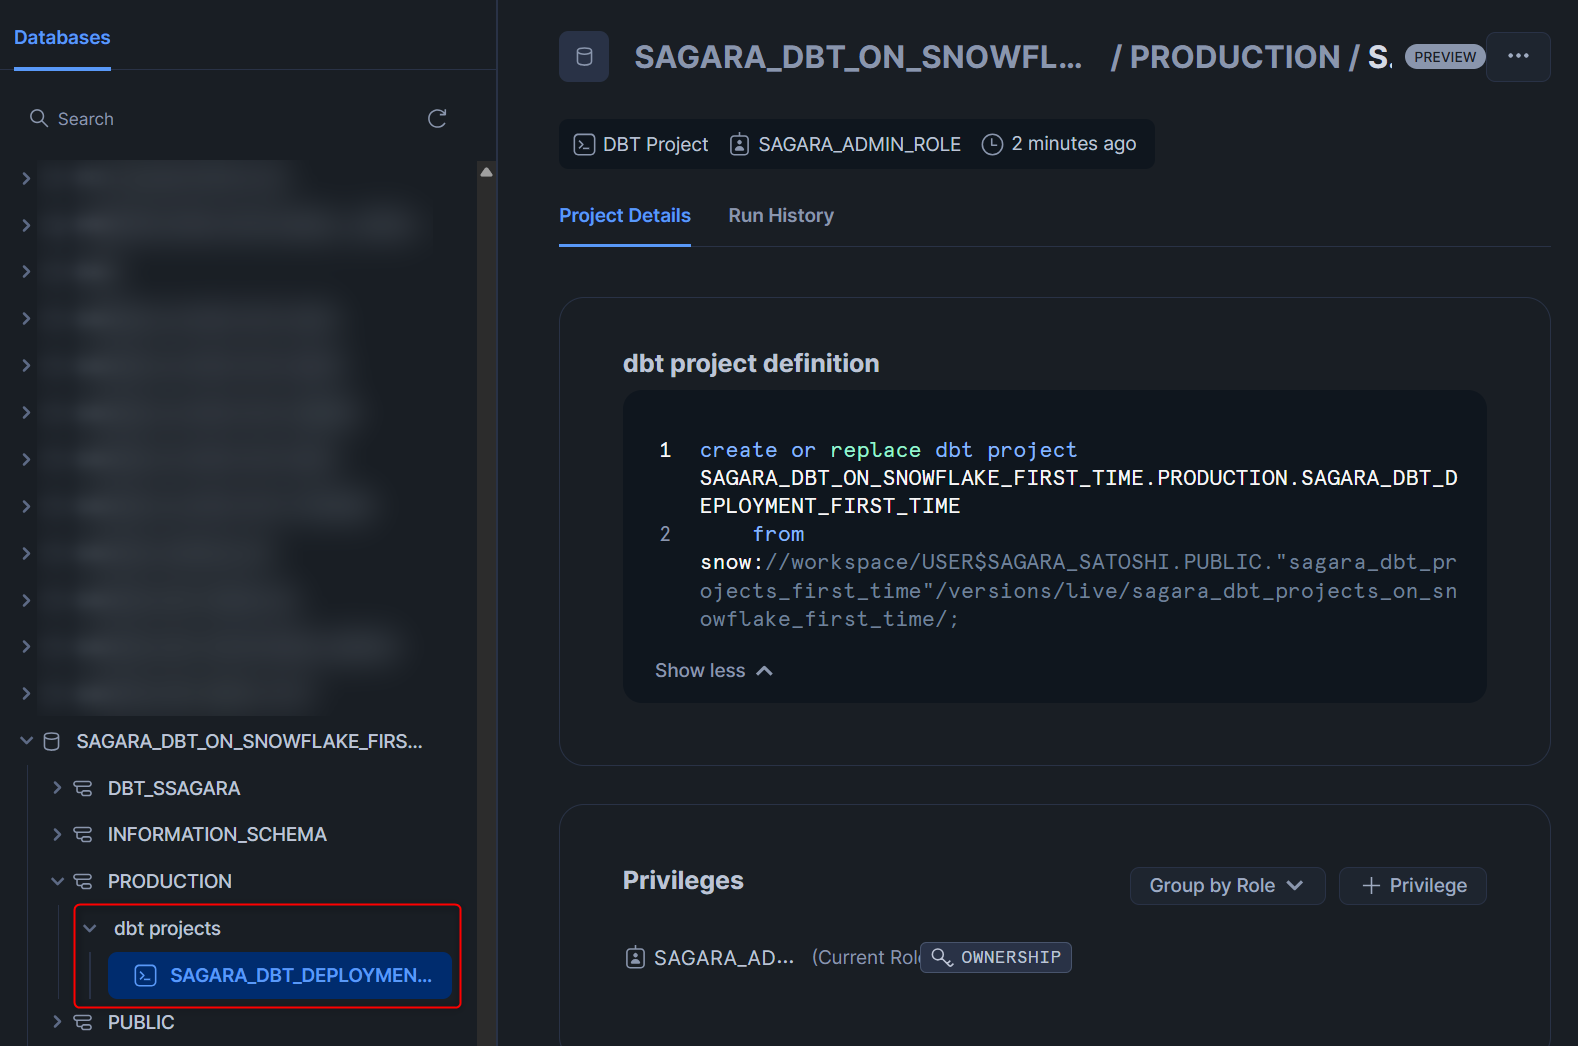Screen dimensions: 1578x1046
Task: Click the database icon for SAGARA_DBT_ON_SNOWFLAKE_FIRS...
Action: [x=52, y=742]
